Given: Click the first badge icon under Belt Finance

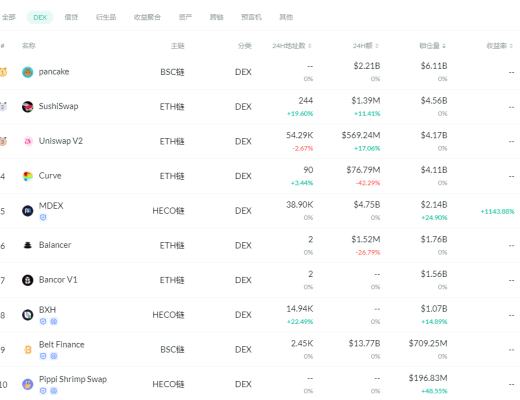Looking at the screenshot, I should coord(43,356).
